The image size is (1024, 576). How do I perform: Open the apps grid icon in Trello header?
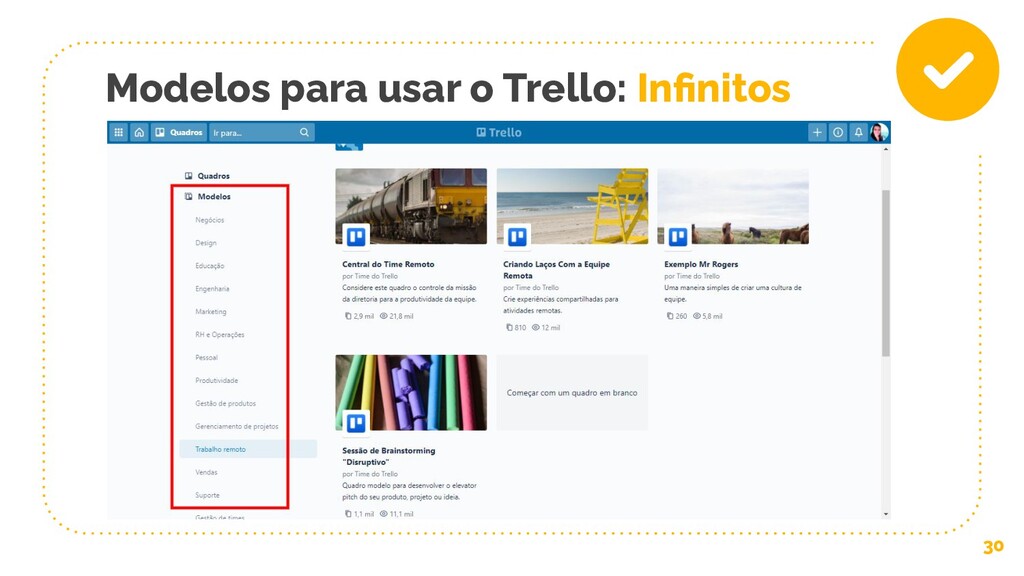pos(118,133)
